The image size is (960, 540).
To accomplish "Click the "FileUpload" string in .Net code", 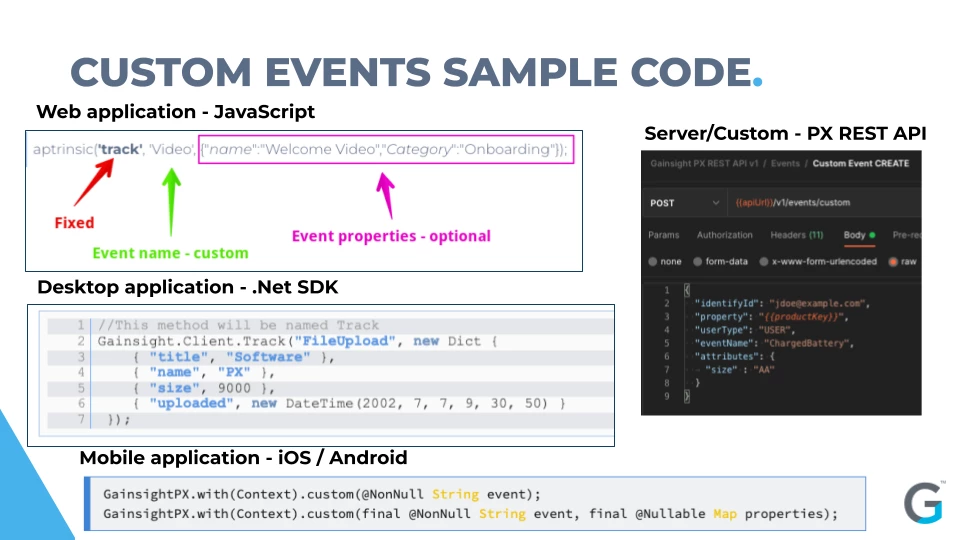I will (x=345, y=341).
